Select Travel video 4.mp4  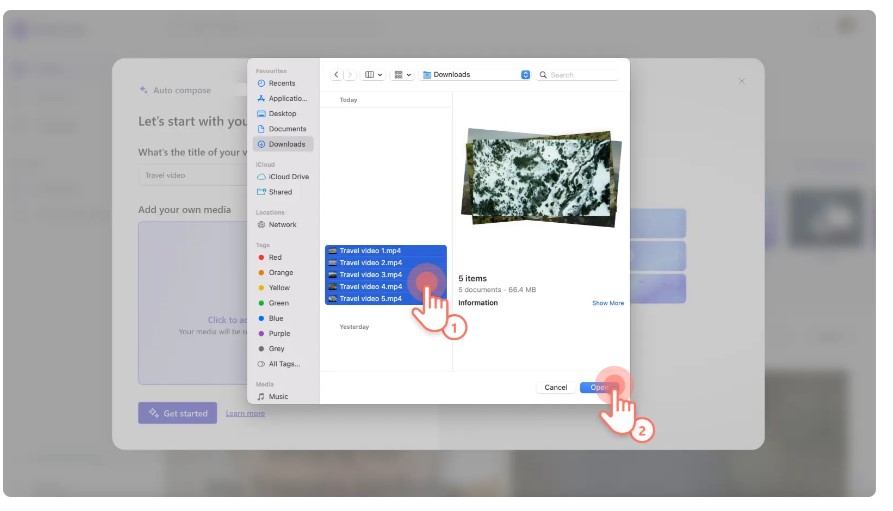click(x=386, y=287)
